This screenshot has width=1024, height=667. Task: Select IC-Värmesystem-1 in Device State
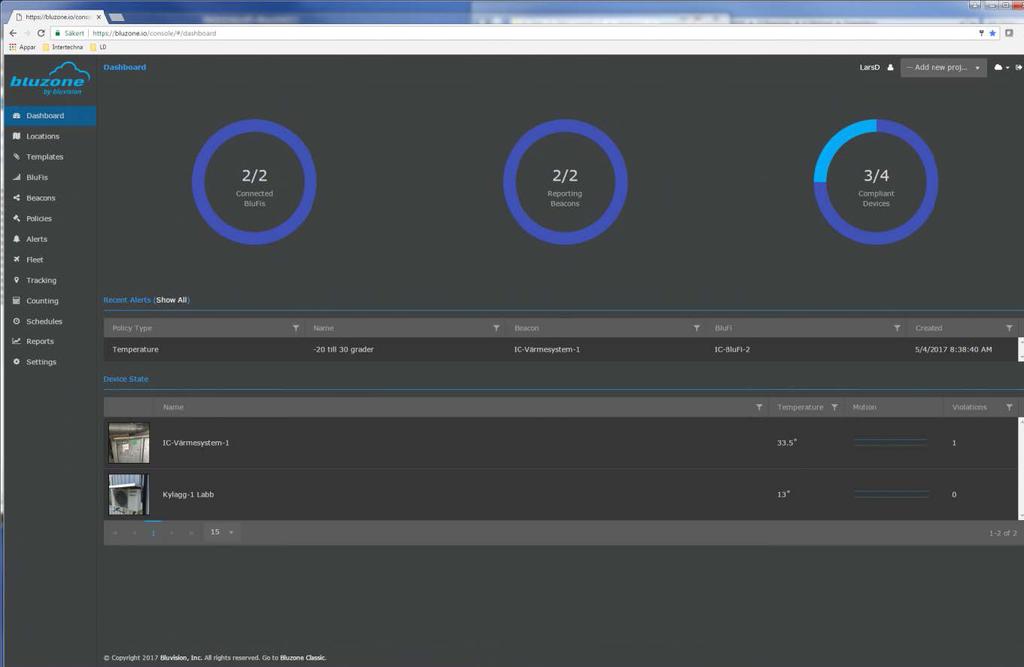pos(196,443)
